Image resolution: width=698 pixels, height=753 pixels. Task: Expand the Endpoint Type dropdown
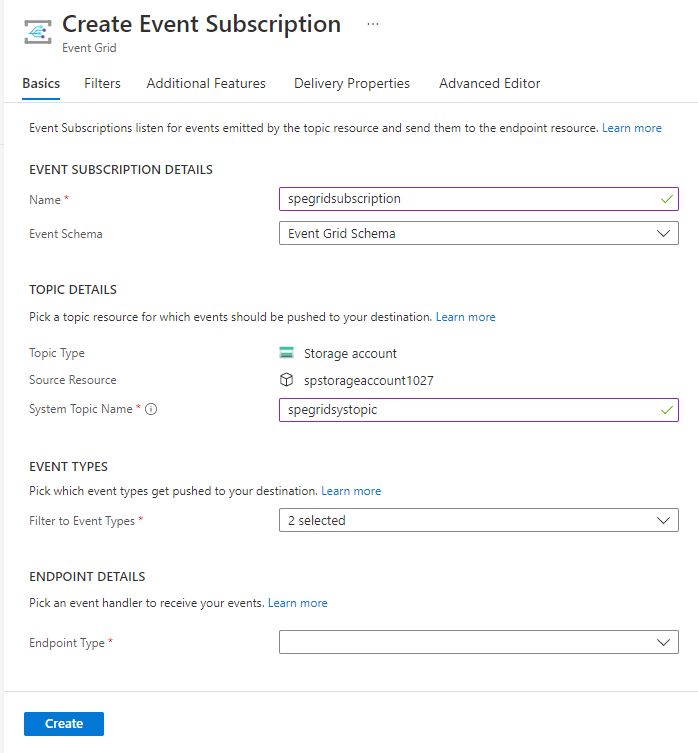(478, 642)
